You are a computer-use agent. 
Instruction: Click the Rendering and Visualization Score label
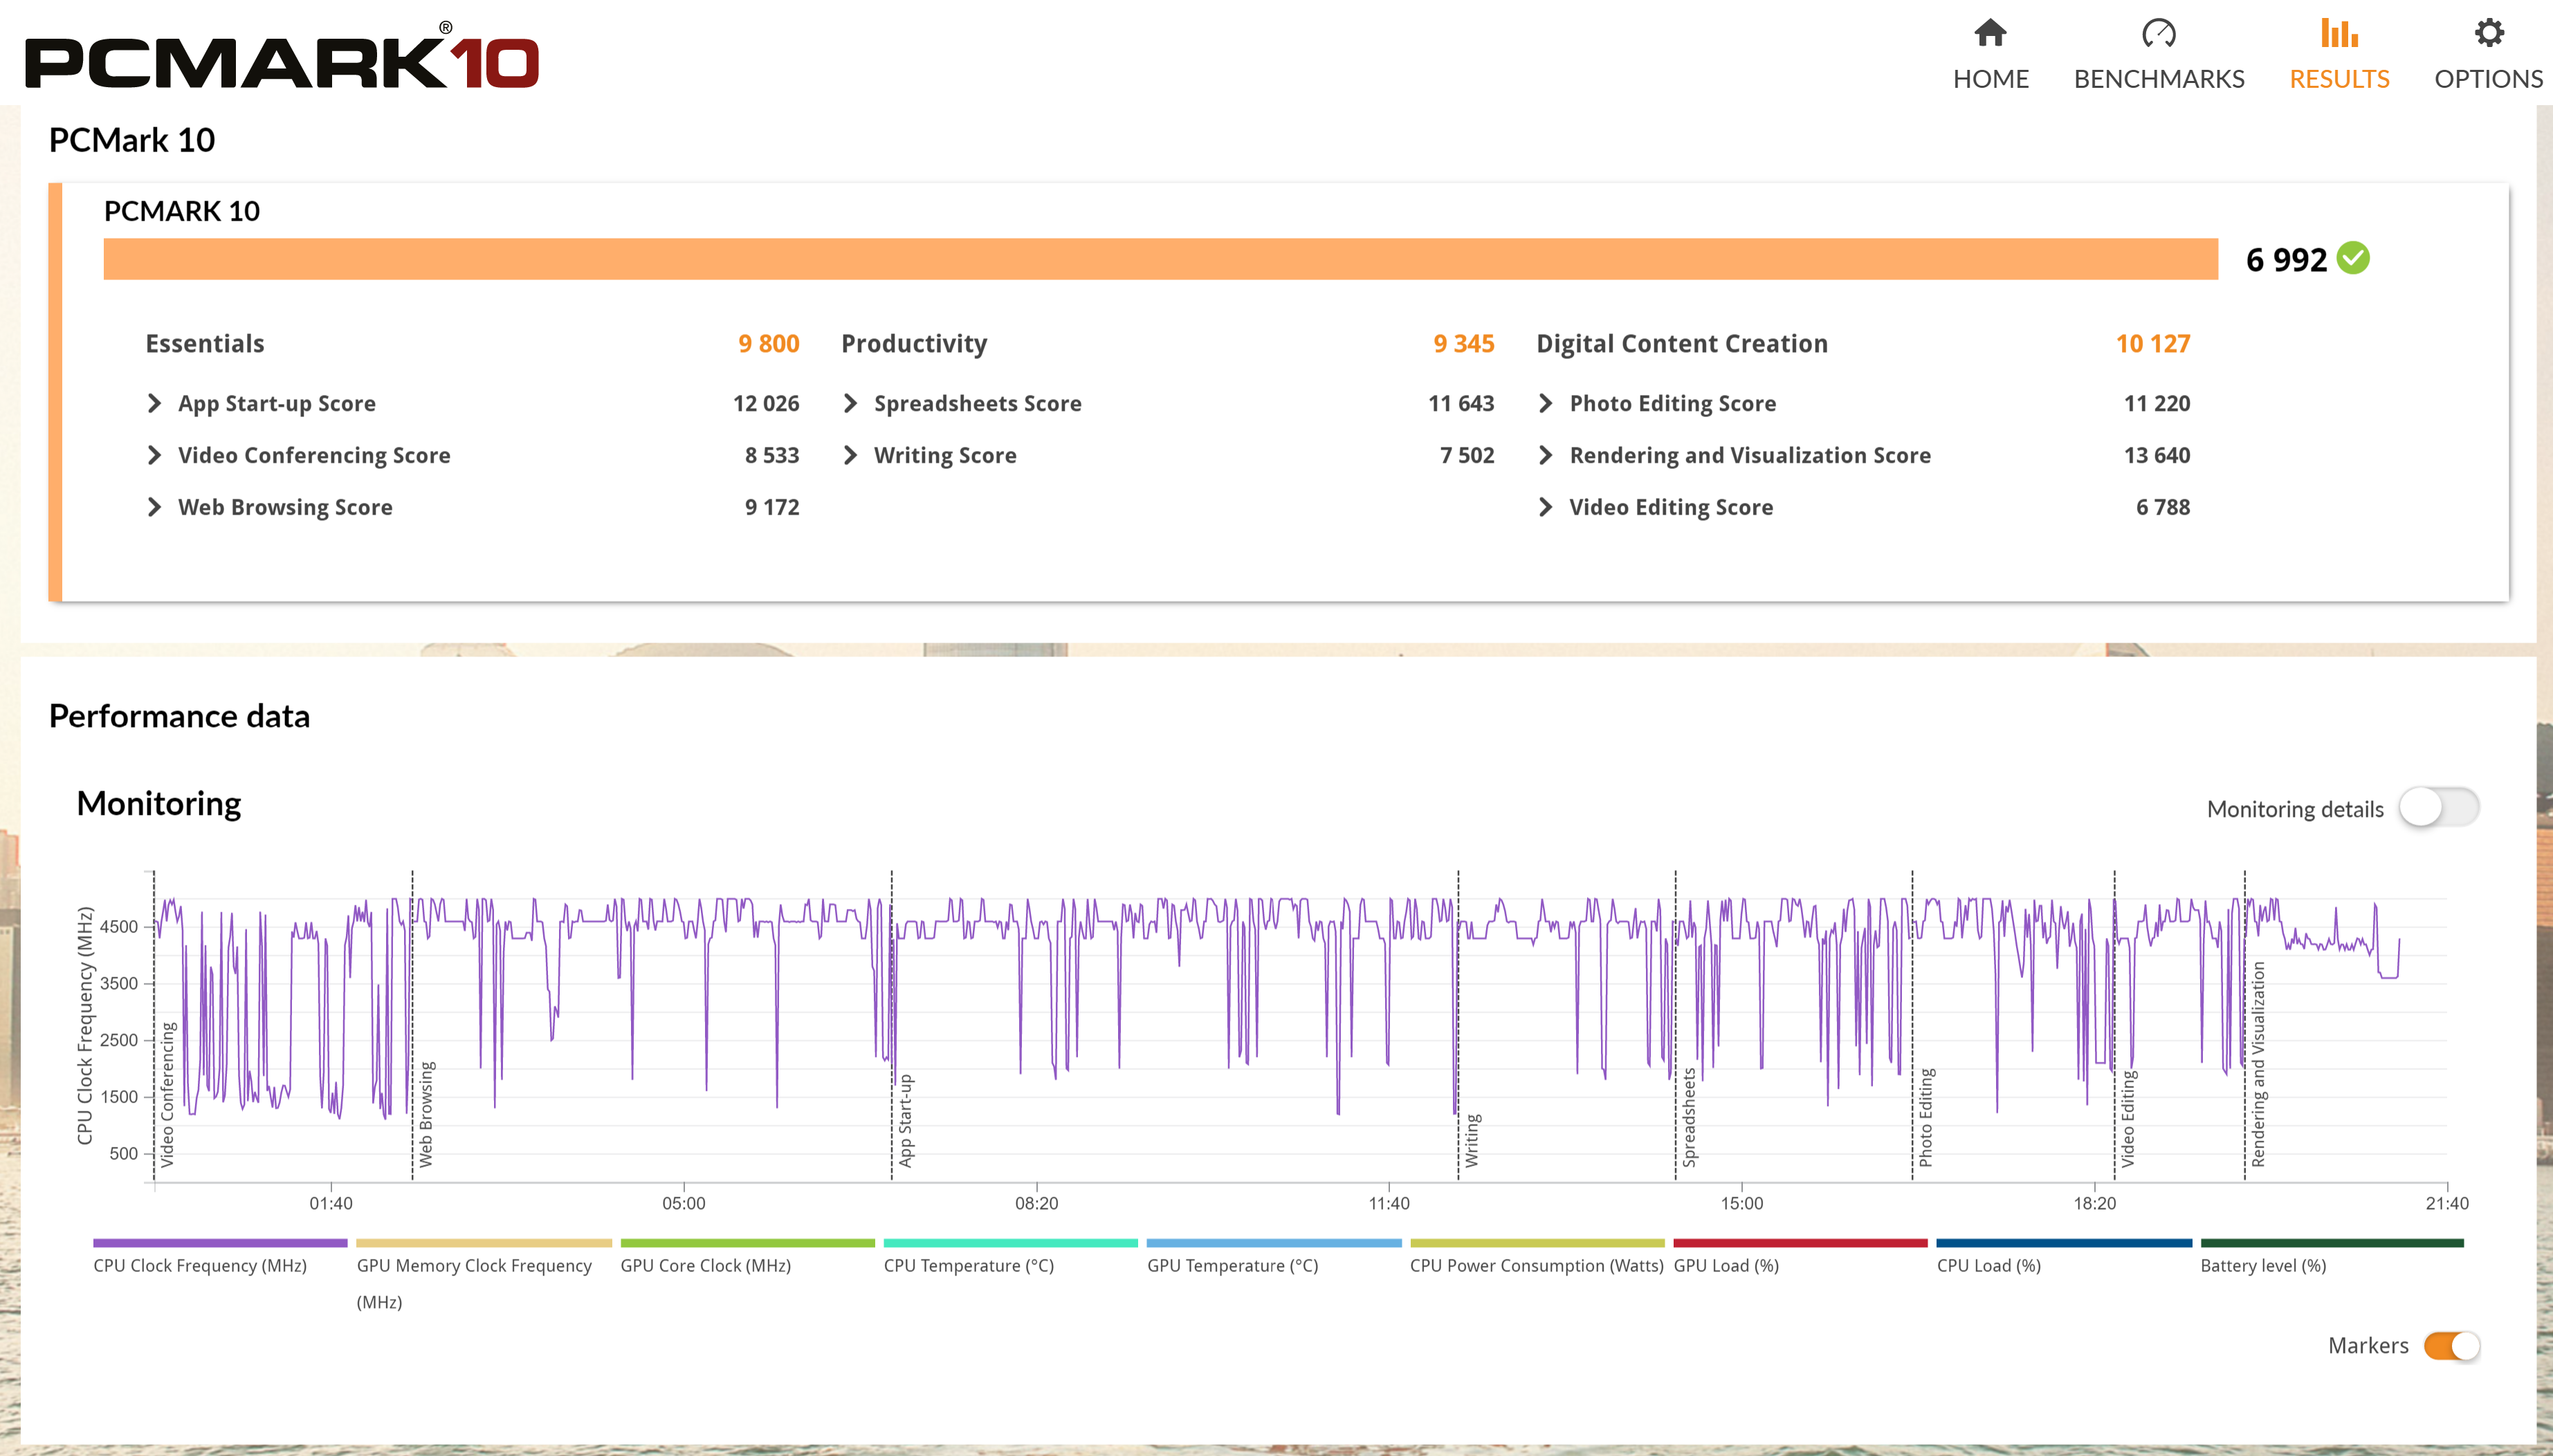(1750, 455)
